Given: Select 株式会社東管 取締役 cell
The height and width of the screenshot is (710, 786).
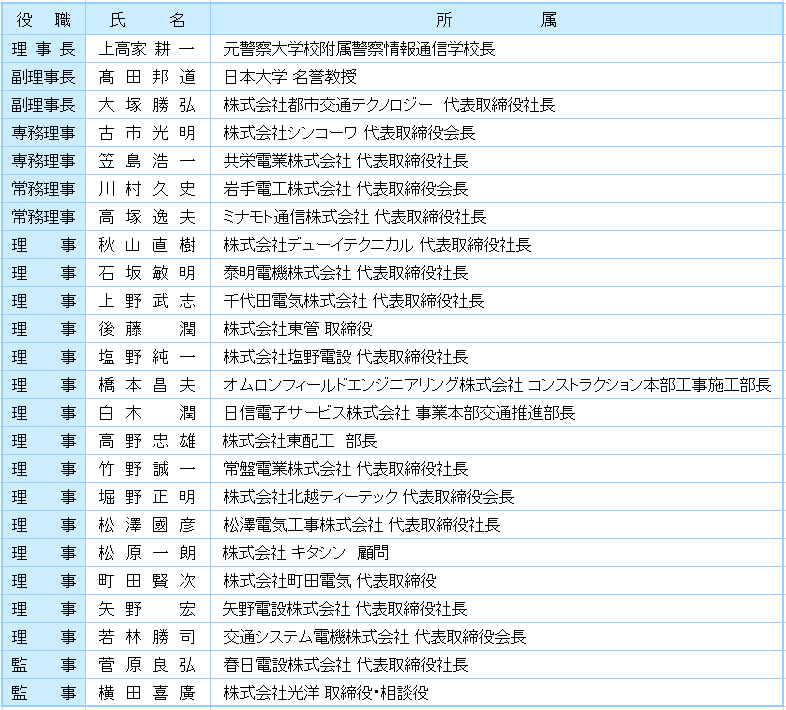Looking at the screenshot, I should [497, 329].
